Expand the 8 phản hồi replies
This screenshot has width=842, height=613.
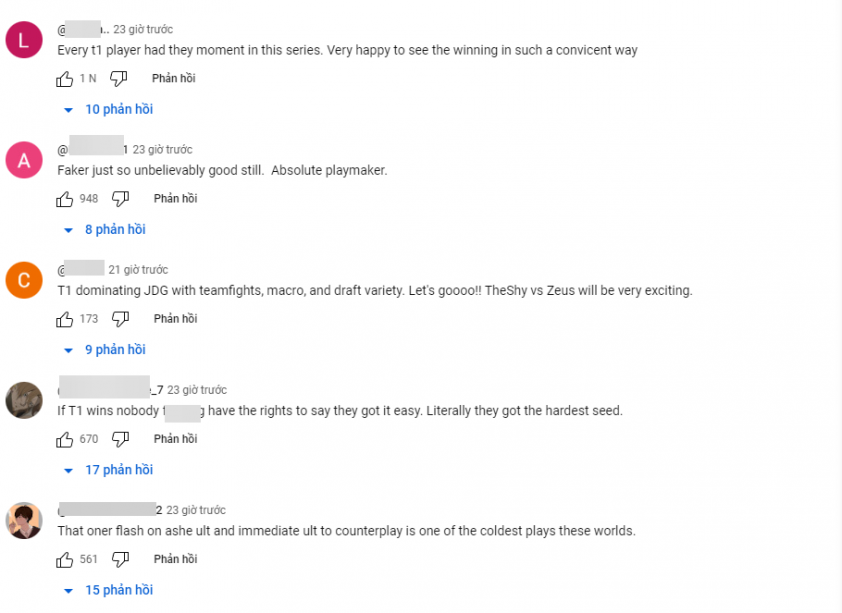pos(105,230)
